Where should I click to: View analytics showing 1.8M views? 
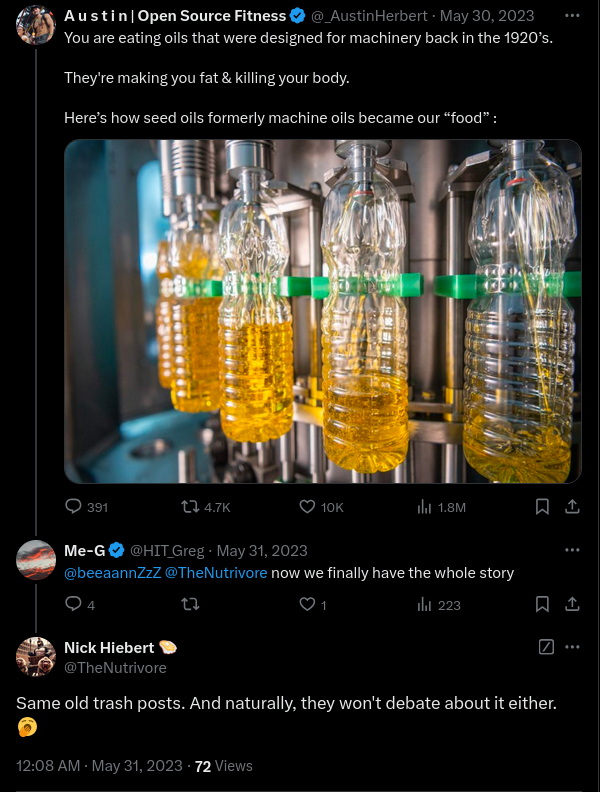424,507
